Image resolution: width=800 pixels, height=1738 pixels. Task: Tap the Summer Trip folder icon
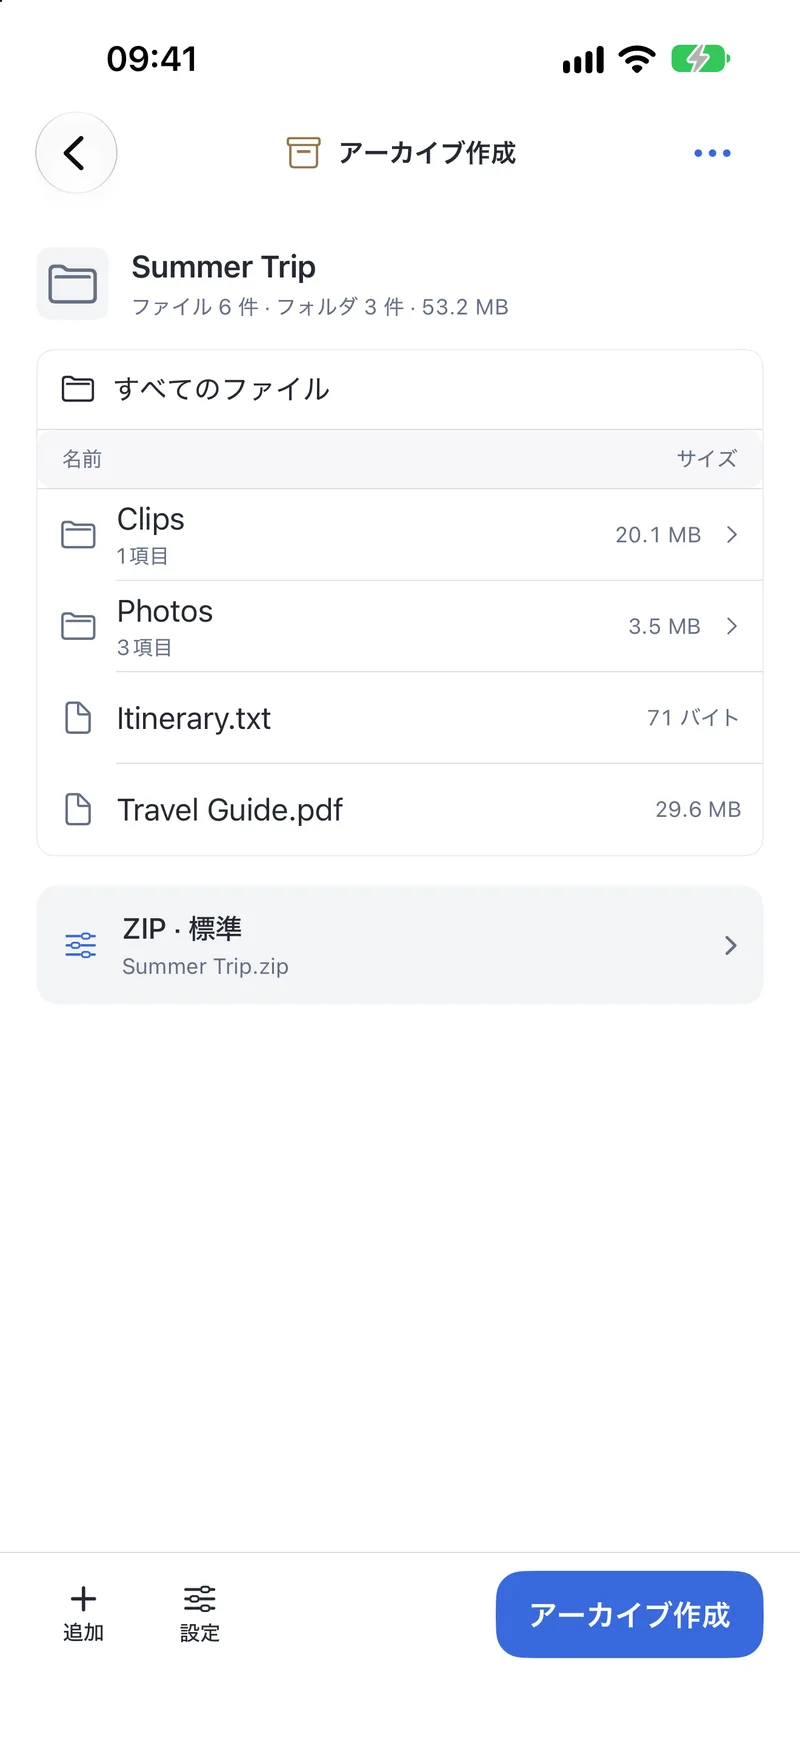tap(73, 284)
